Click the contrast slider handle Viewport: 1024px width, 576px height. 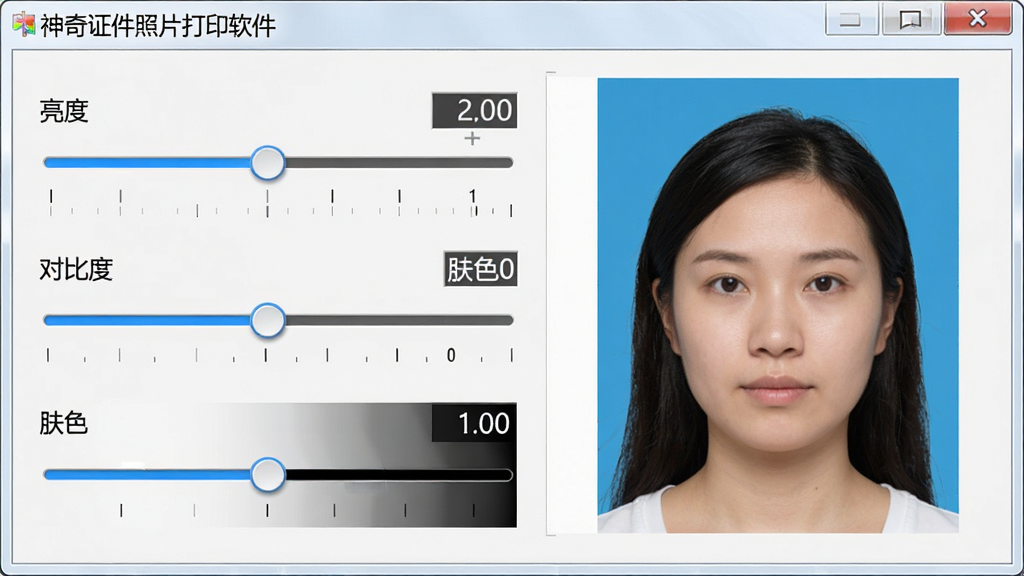tap(268, 320)
